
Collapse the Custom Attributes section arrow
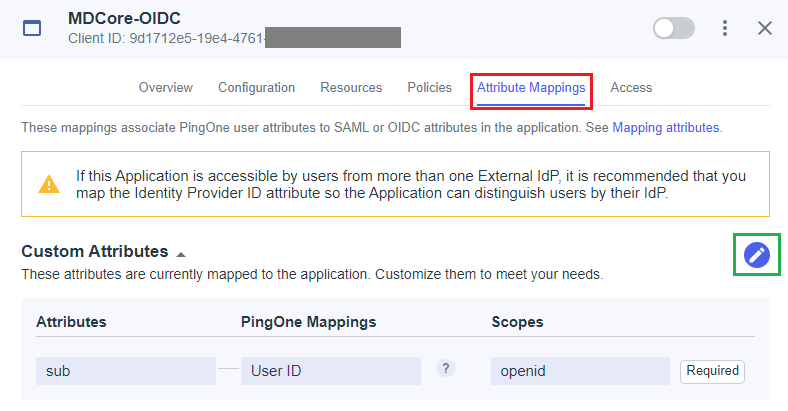[x=181, y=254]
